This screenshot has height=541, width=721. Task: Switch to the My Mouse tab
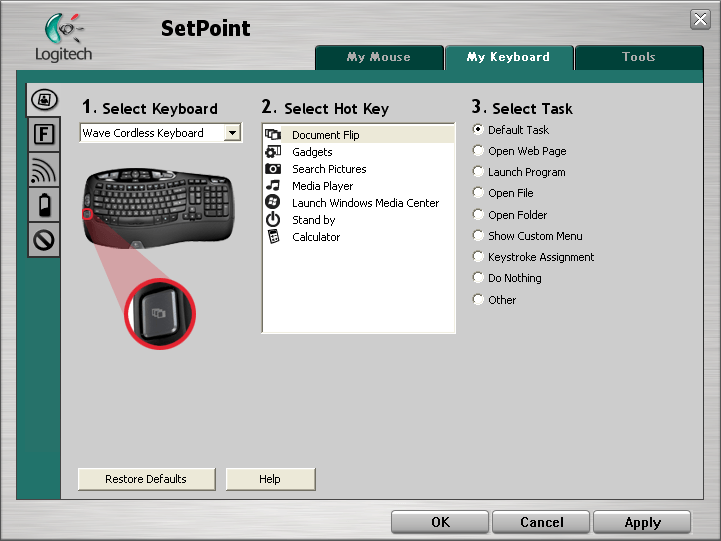coord(379,57)
